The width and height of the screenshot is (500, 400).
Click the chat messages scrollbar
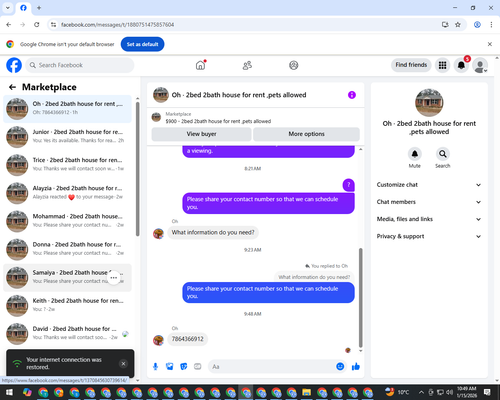(x=360, y=298)
